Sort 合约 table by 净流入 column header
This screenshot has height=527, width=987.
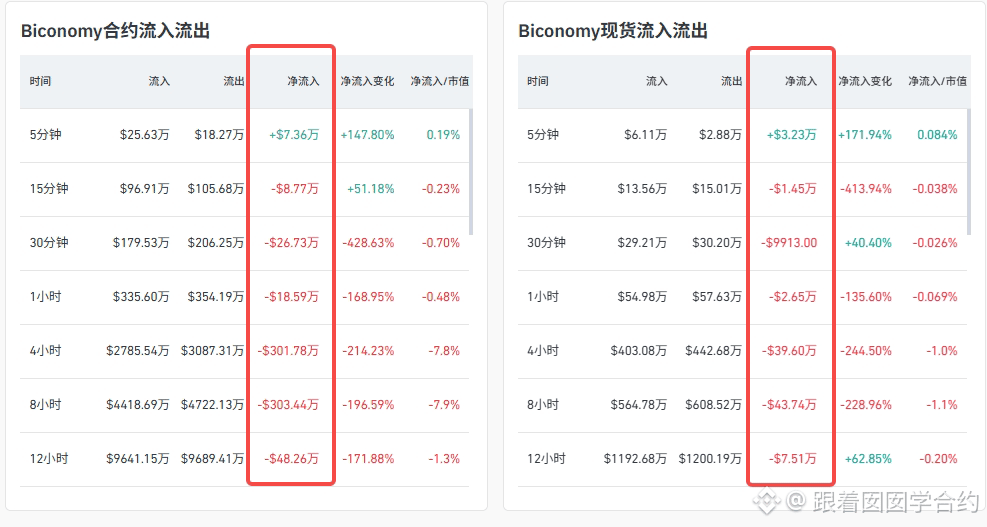pos(303,81)
